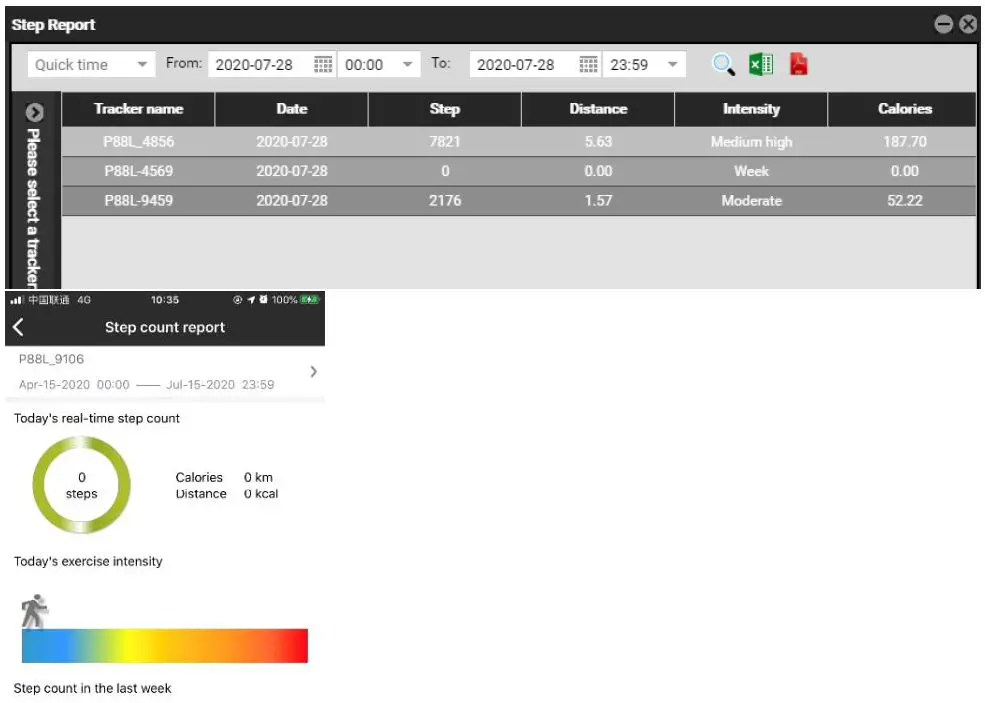
Task: Click the Week intensity cell
Action: pyautogui.click(x=751, y=172)
